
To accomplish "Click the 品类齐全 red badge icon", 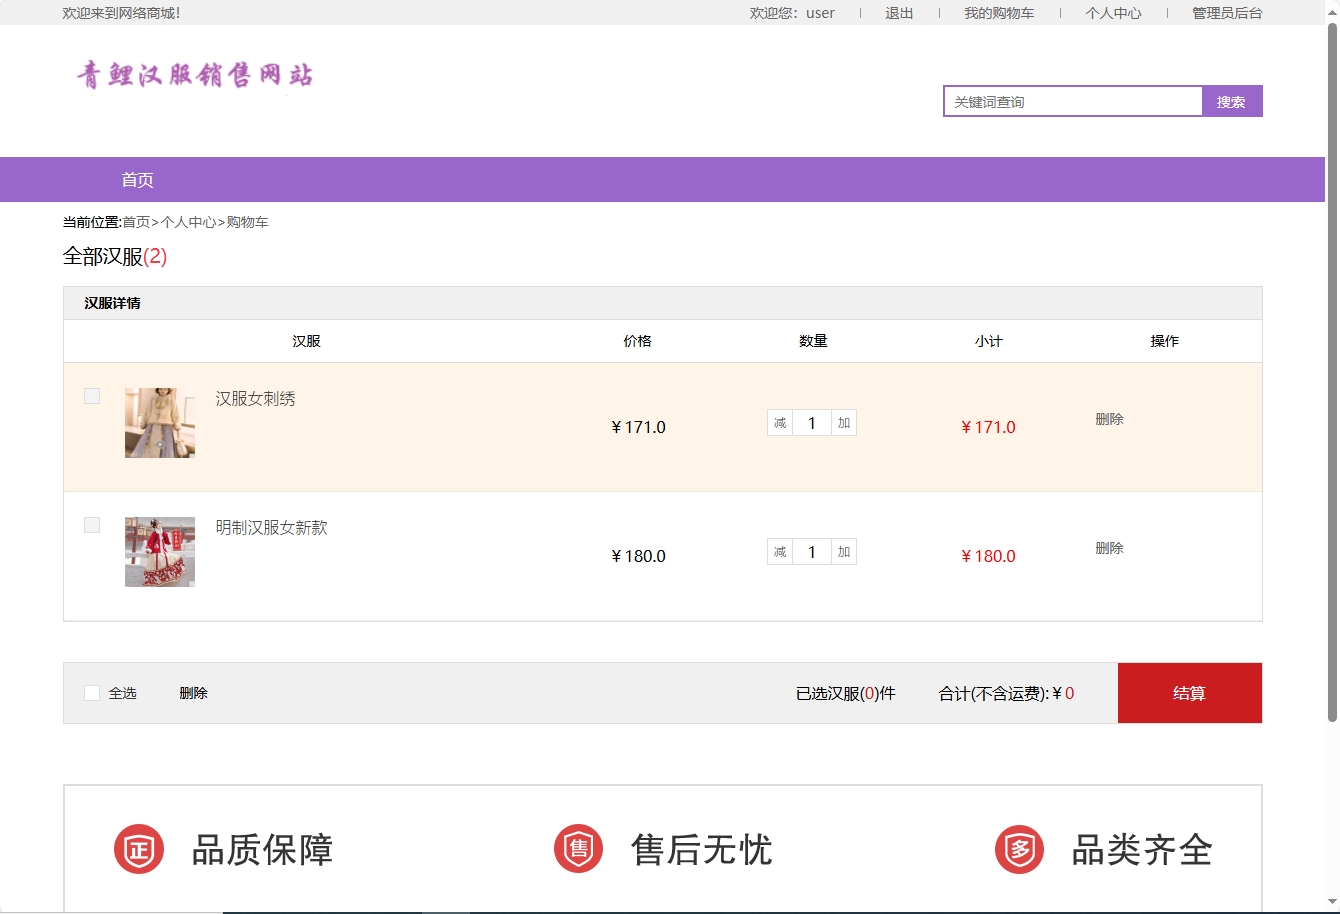I will point(1017,849).
